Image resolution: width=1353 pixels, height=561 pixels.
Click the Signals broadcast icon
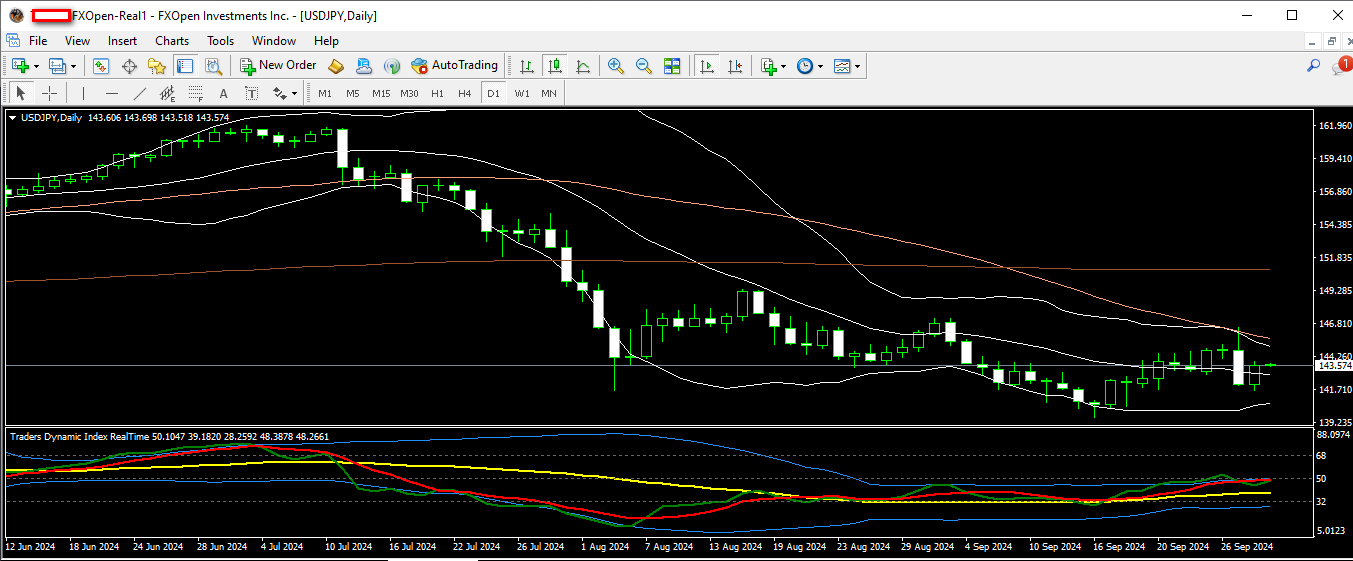[392, 66]
